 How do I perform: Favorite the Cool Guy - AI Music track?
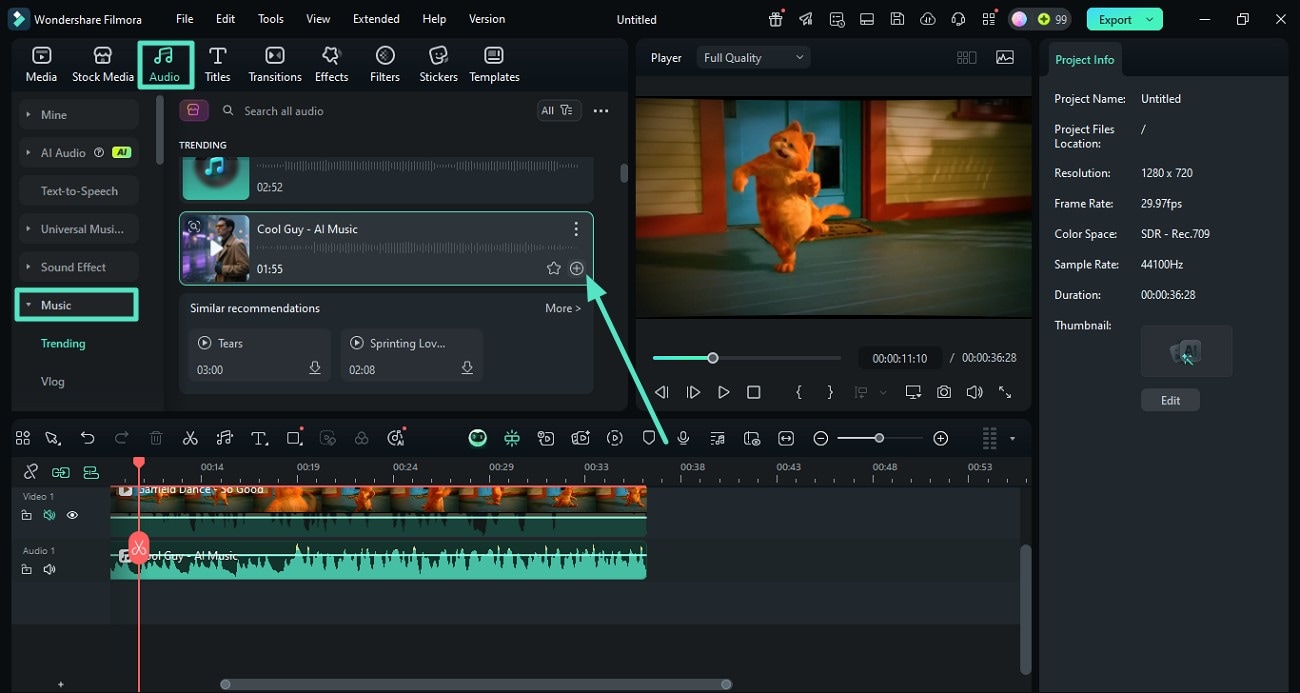[554, 268]
